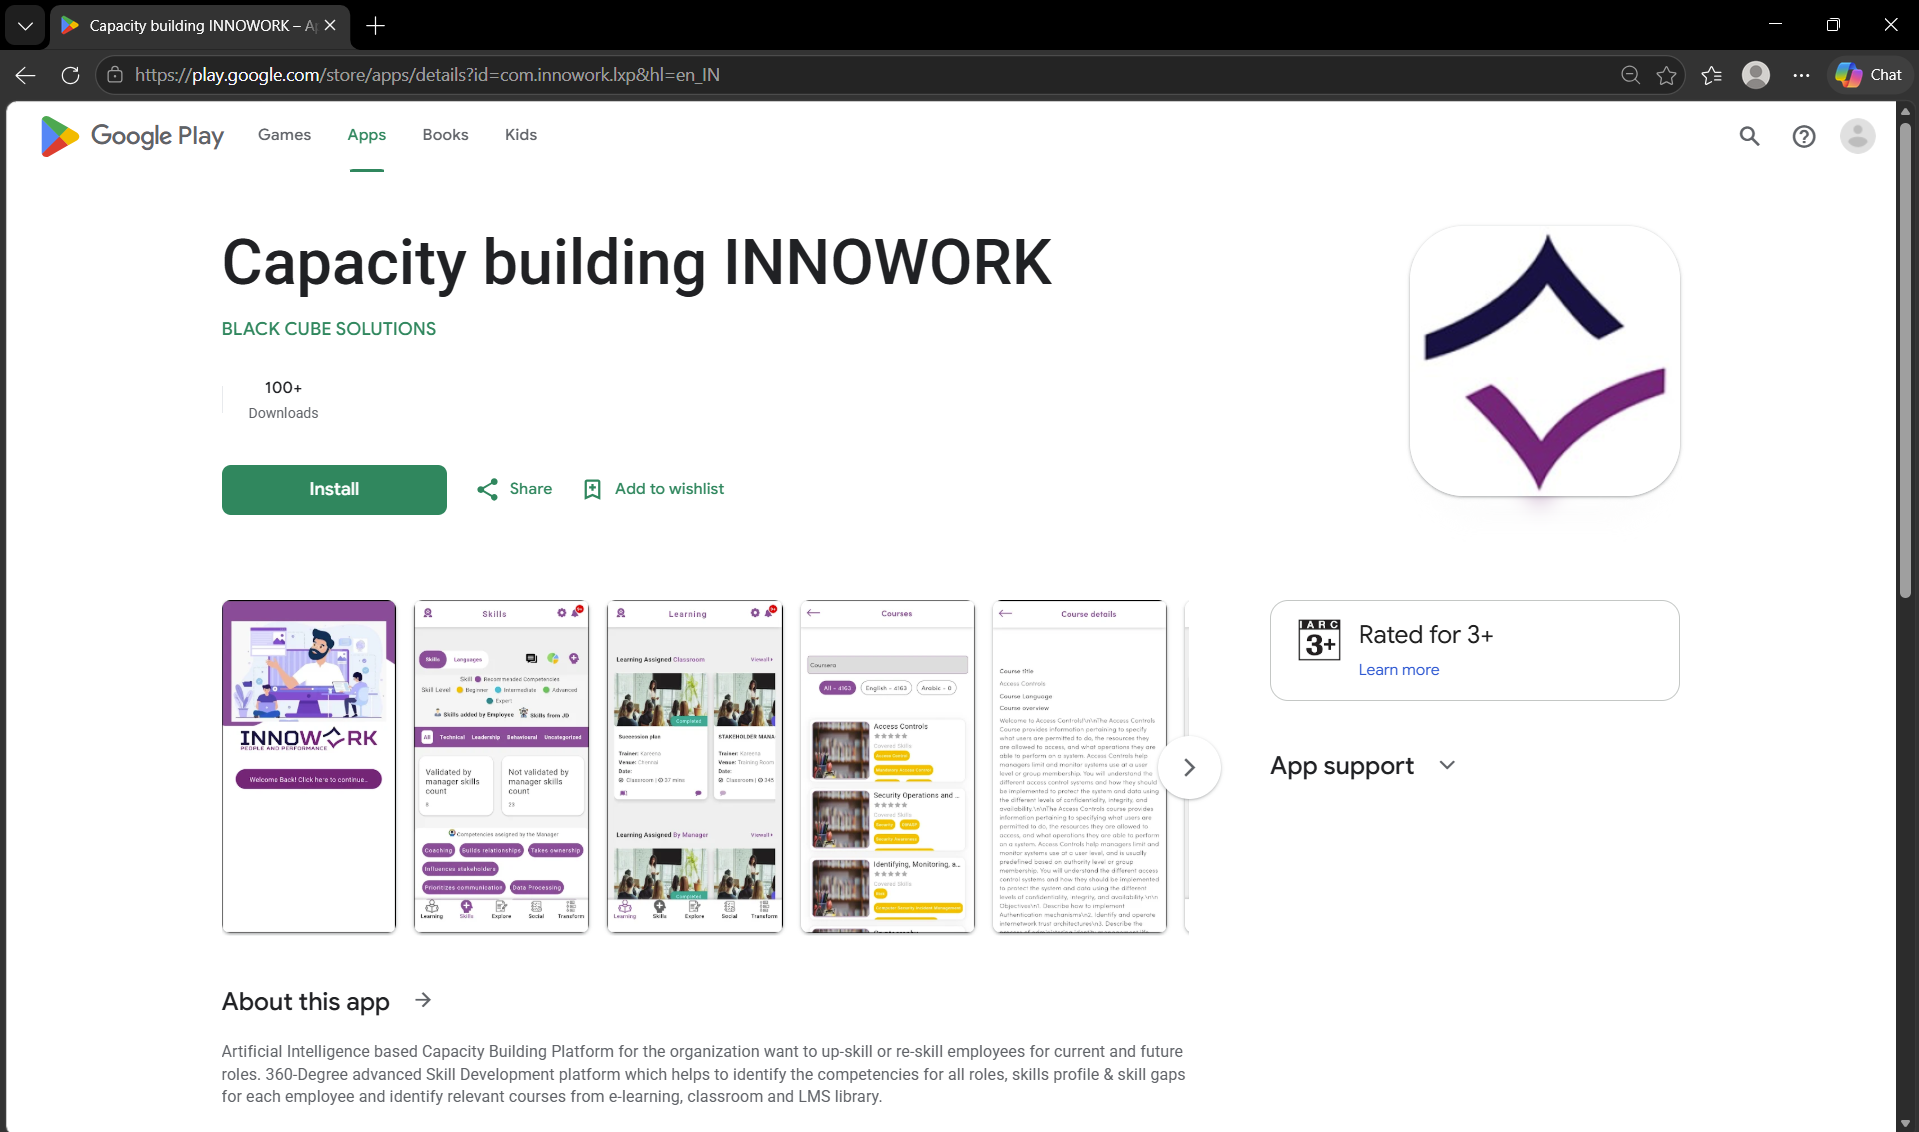Image resolution: width=1919 pixels, height=1132 pixels.
Task: Install the Capacity building INNOWORK app
Action: pos(334,489)
